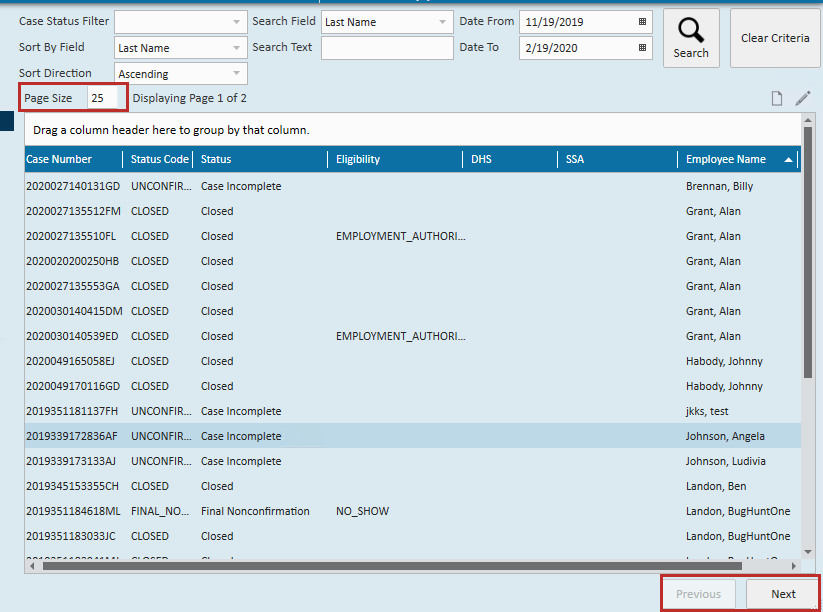823x612 pixels.
Task: Click the Next page button
Action: coord(783,594)
